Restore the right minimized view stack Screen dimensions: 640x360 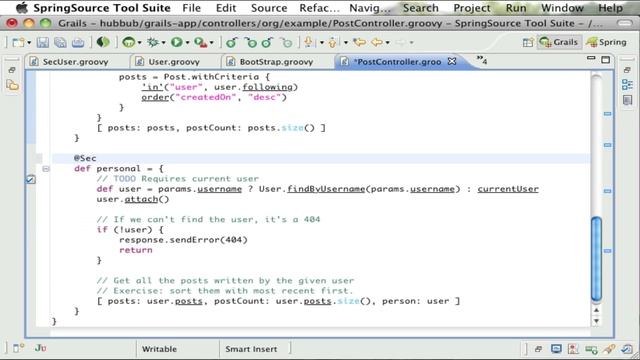[627, 70]
